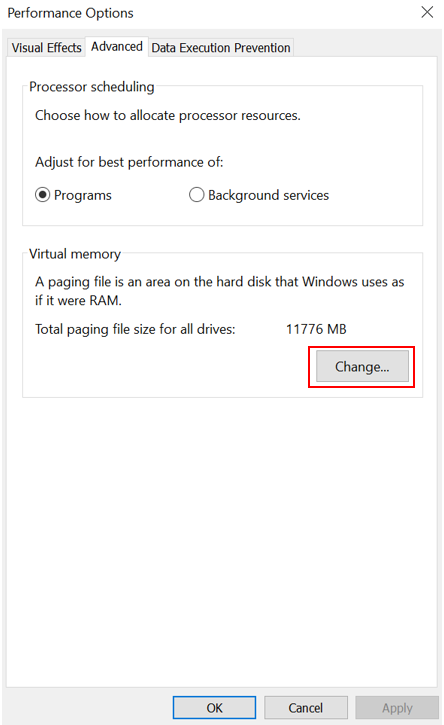Dismiss the dialog with Cancel
Screen dimensions: 444x725
tap(306, 707)
